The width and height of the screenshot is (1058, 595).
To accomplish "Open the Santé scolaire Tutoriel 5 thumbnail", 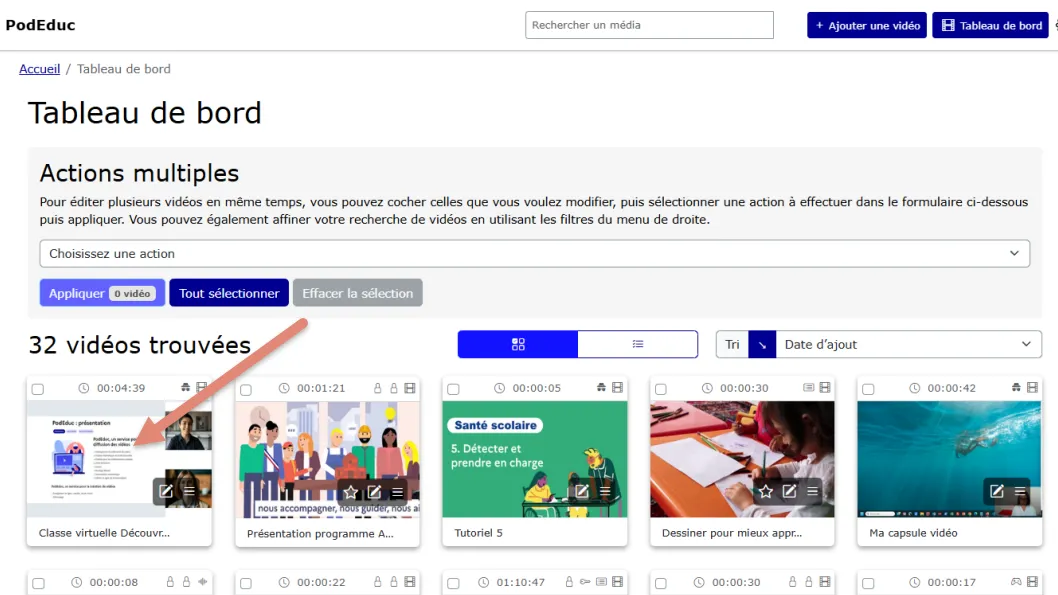I will click(x=534, y=459).
